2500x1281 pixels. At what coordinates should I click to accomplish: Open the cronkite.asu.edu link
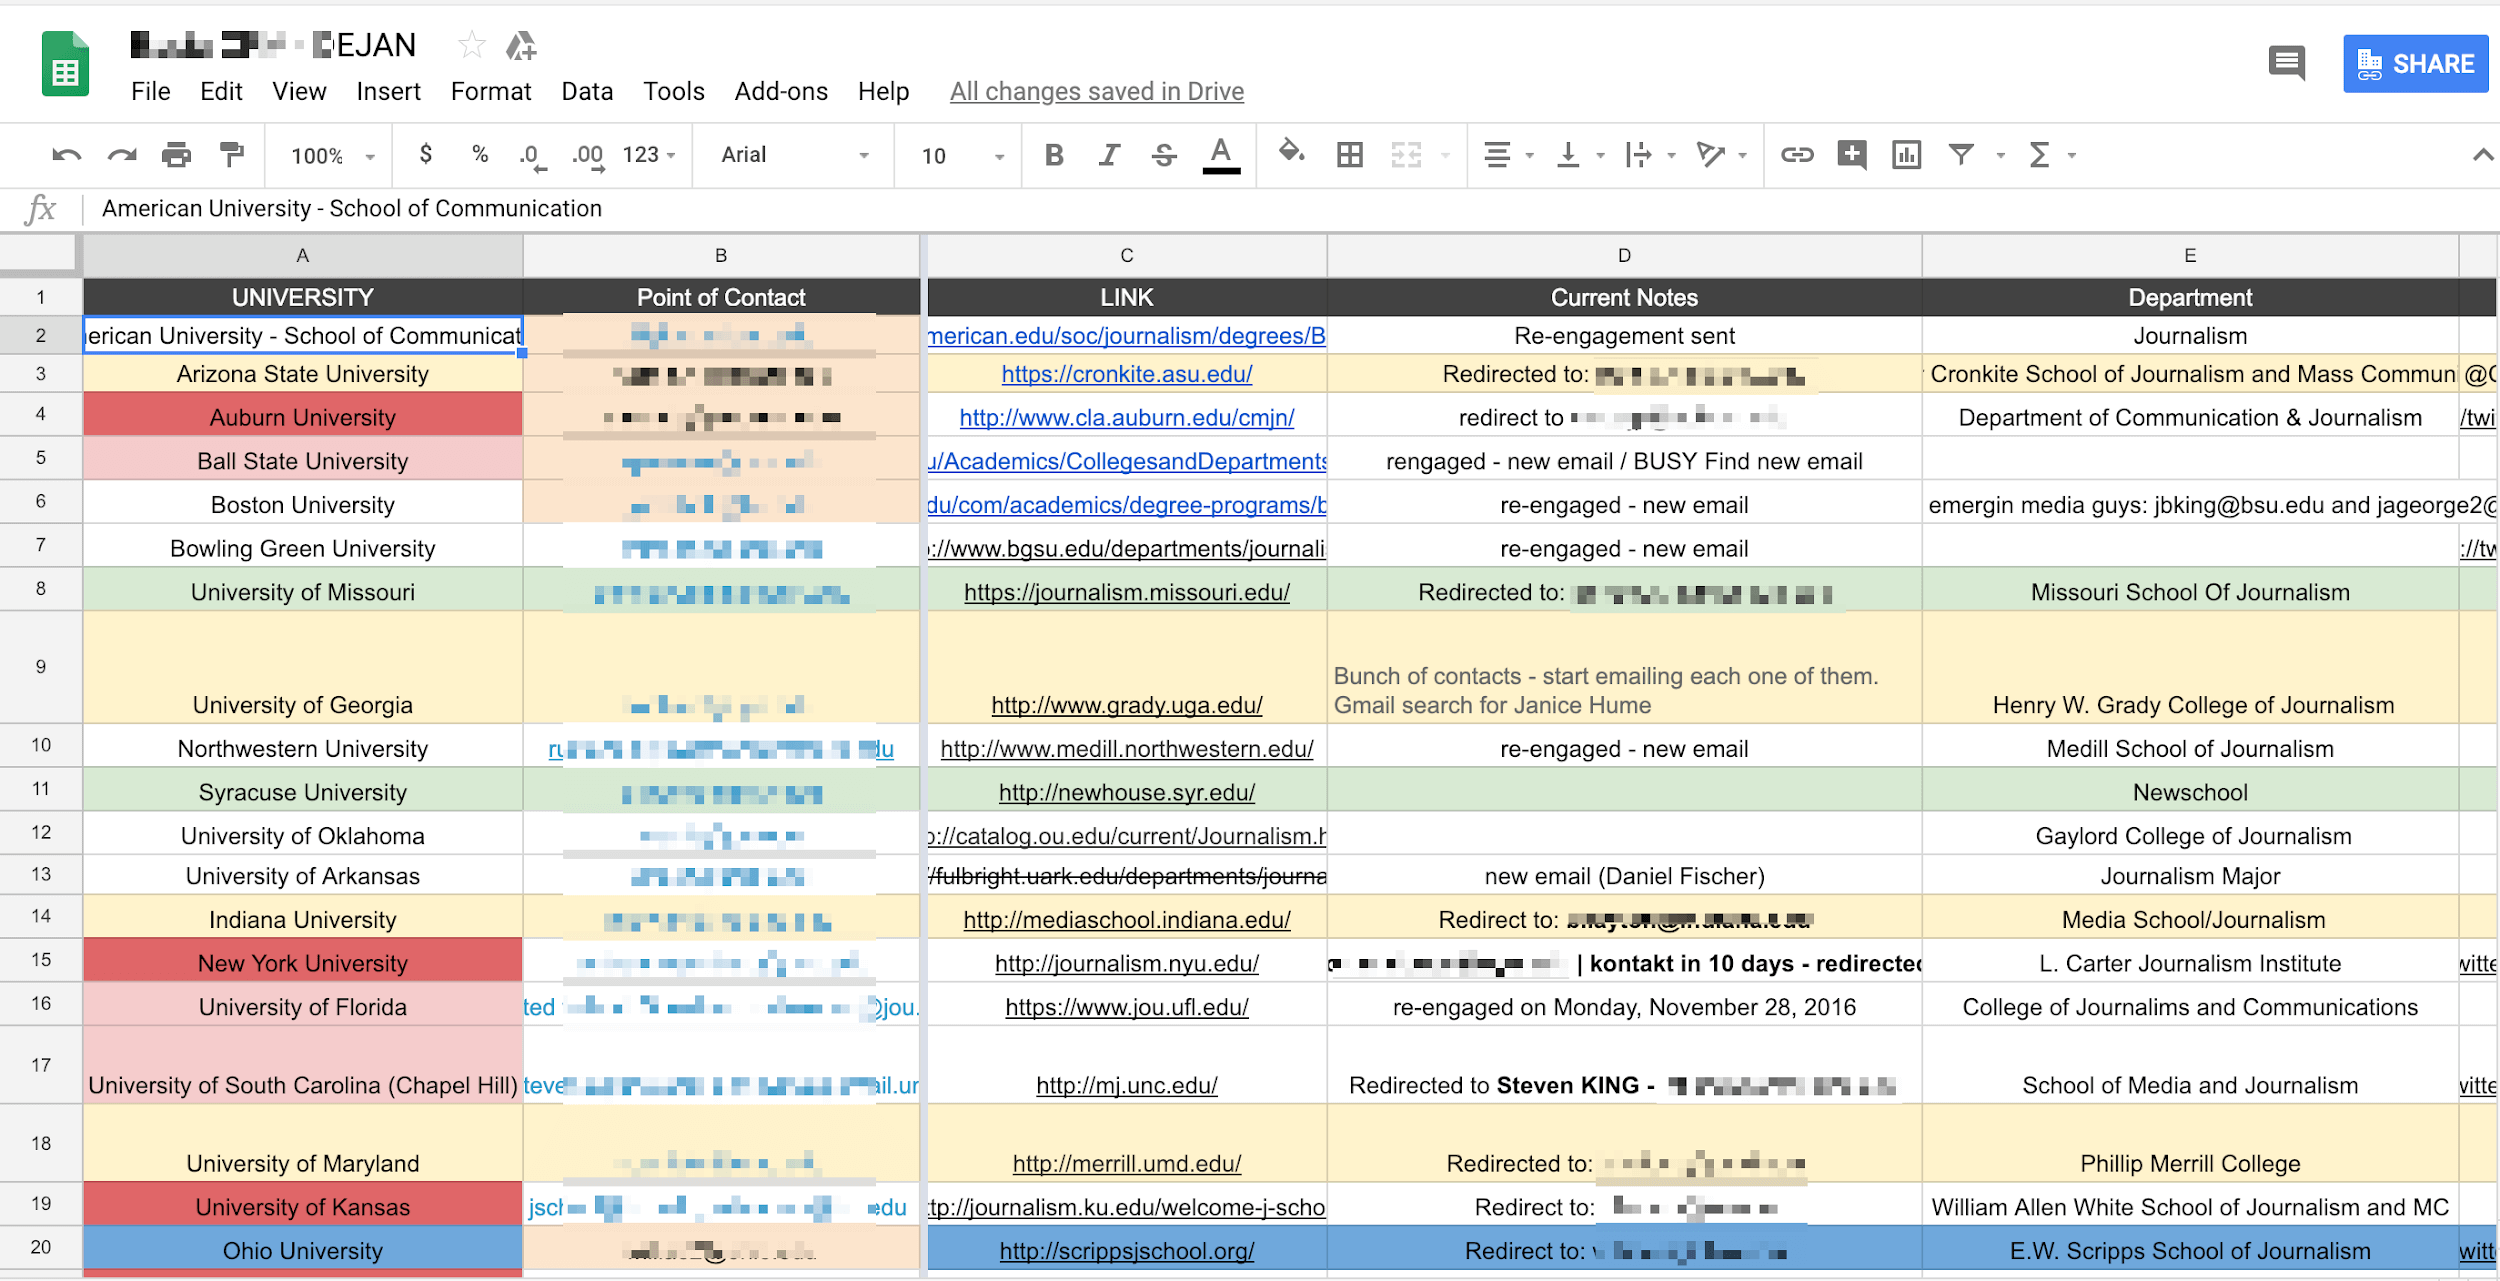1127,374
